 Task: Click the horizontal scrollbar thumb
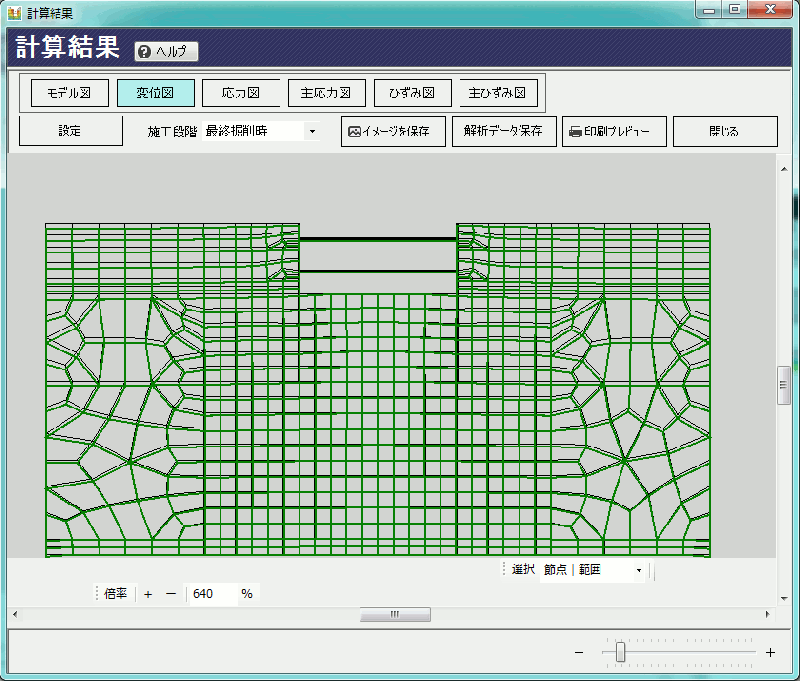[x=395, y=615]
